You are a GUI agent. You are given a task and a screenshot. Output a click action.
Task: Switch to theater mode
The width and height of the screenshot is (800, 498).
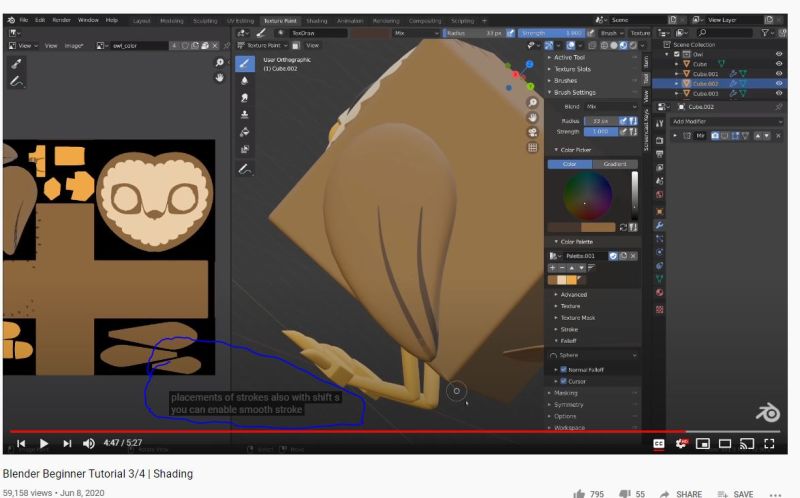724,443
